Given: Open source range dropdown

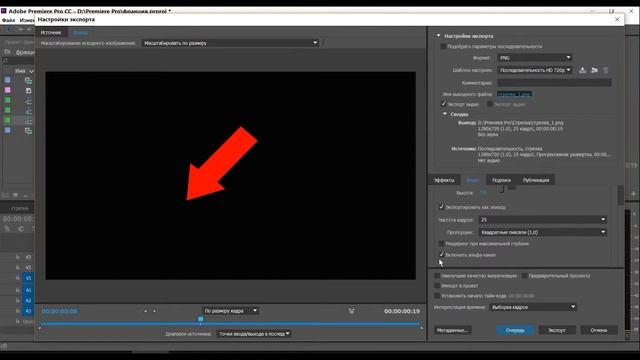Looking at the screenshot, I should [253, 333].
